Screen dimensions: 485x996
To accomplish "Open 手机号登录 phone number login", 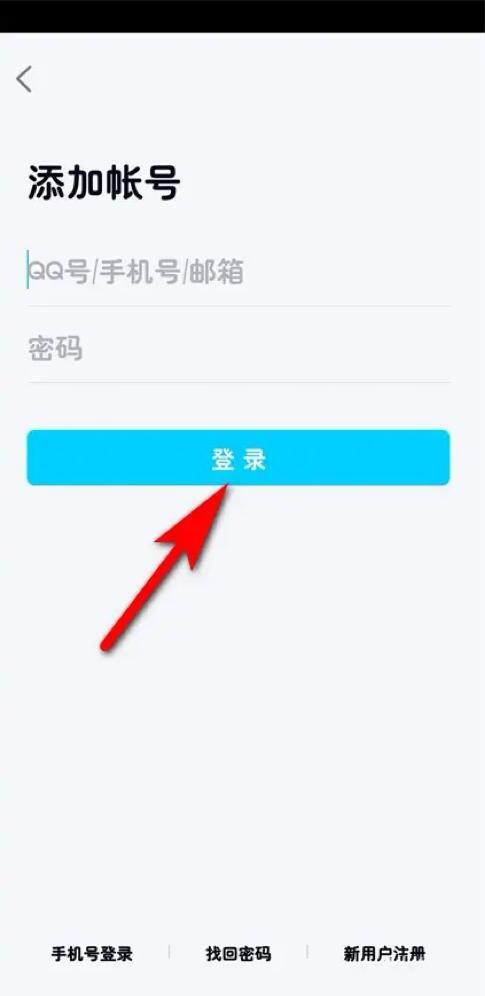I will (92, 953).
